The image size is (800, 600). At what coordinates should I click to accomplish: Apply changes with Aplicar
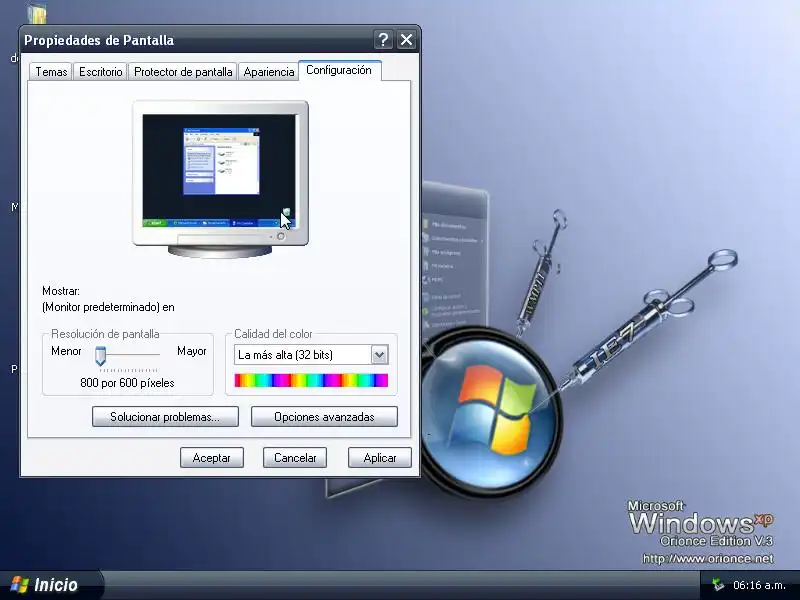[380, 458]
